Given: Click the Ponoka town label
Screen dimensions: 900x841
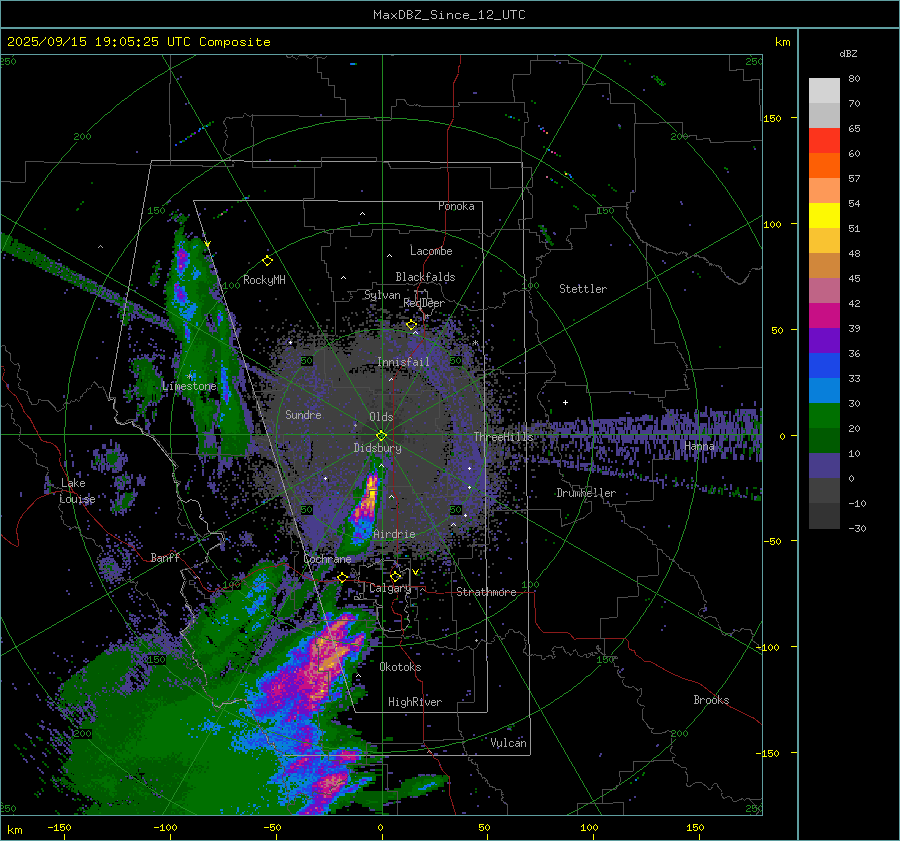Looking at the screenshot, I should coord(456,206).
